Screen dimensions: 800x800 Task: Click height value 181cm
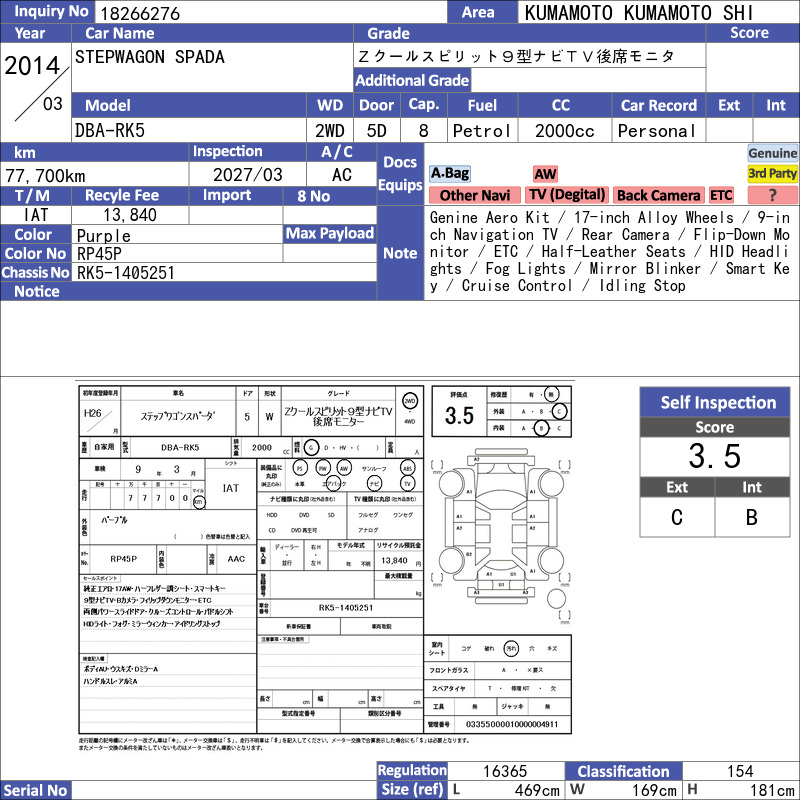click(x=772, y=790)
